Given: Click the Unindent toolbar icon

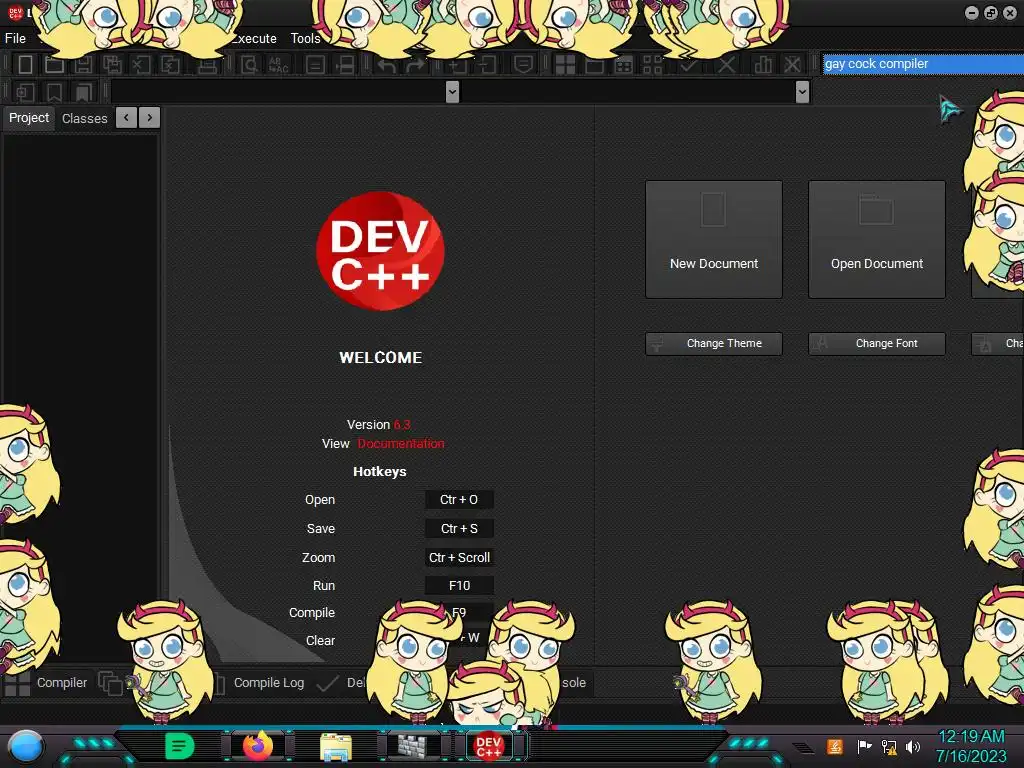Looking at the screenshot, I should (x=487, y=65).
